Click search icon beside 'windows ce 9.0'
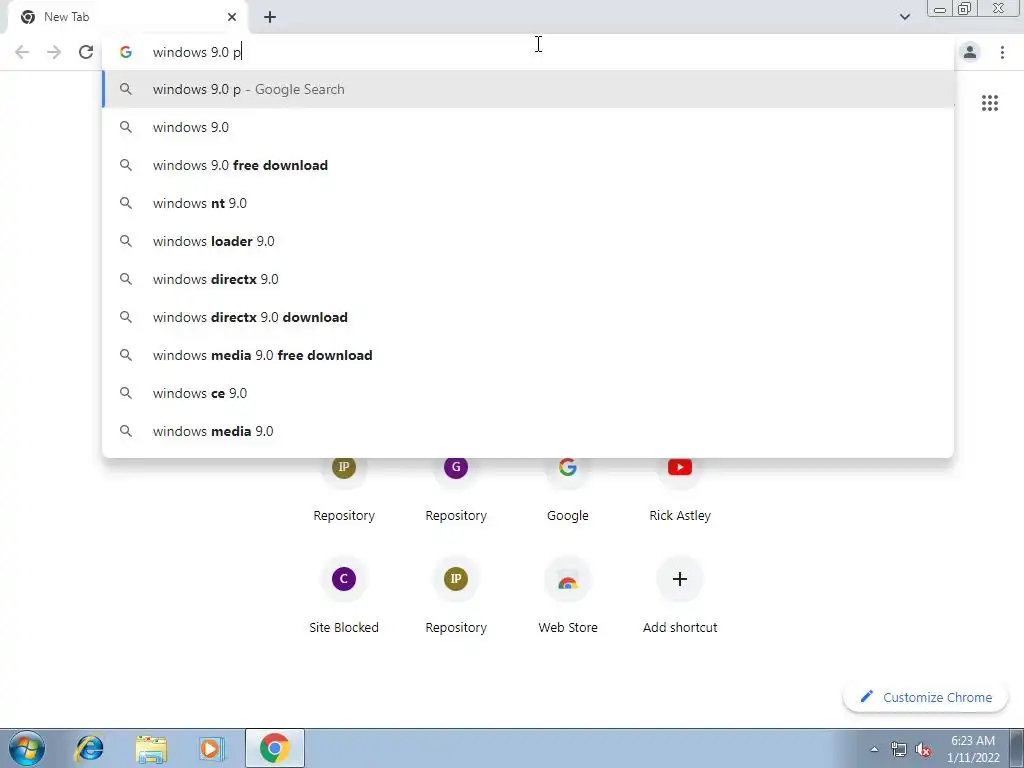Image resolution: width=1024 pixels, height=768 pixels. [x=125, y=393]
